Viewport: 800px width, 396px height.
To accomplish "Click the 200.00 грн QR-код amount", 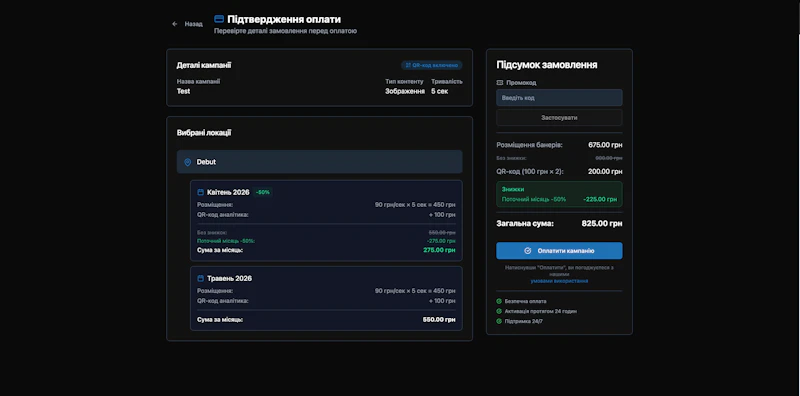I will tap(605, 172).
